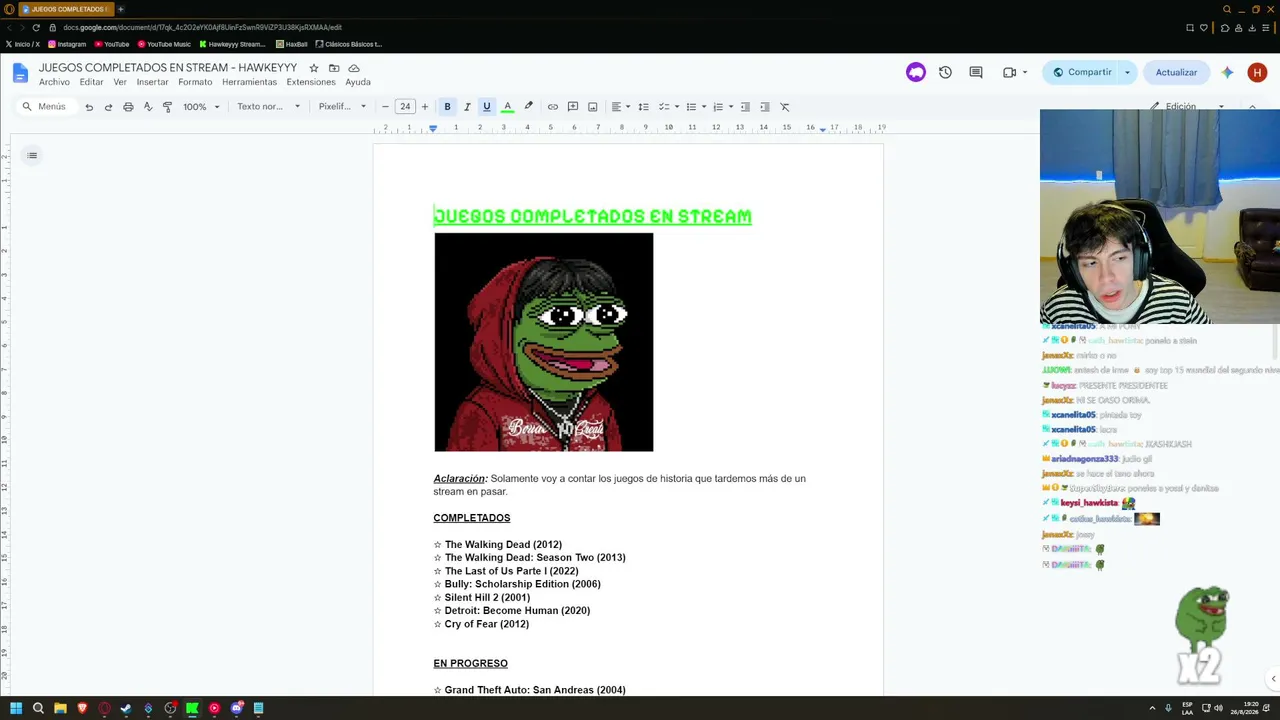Open the Windows Start menu
1280x720 pixels.
pos(16,708)
